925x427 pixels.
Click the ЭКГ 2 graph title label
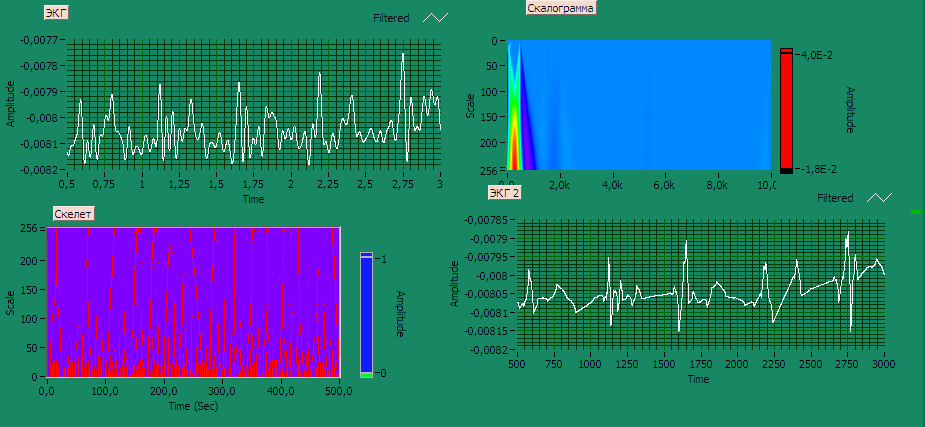[x=505, y=192]
